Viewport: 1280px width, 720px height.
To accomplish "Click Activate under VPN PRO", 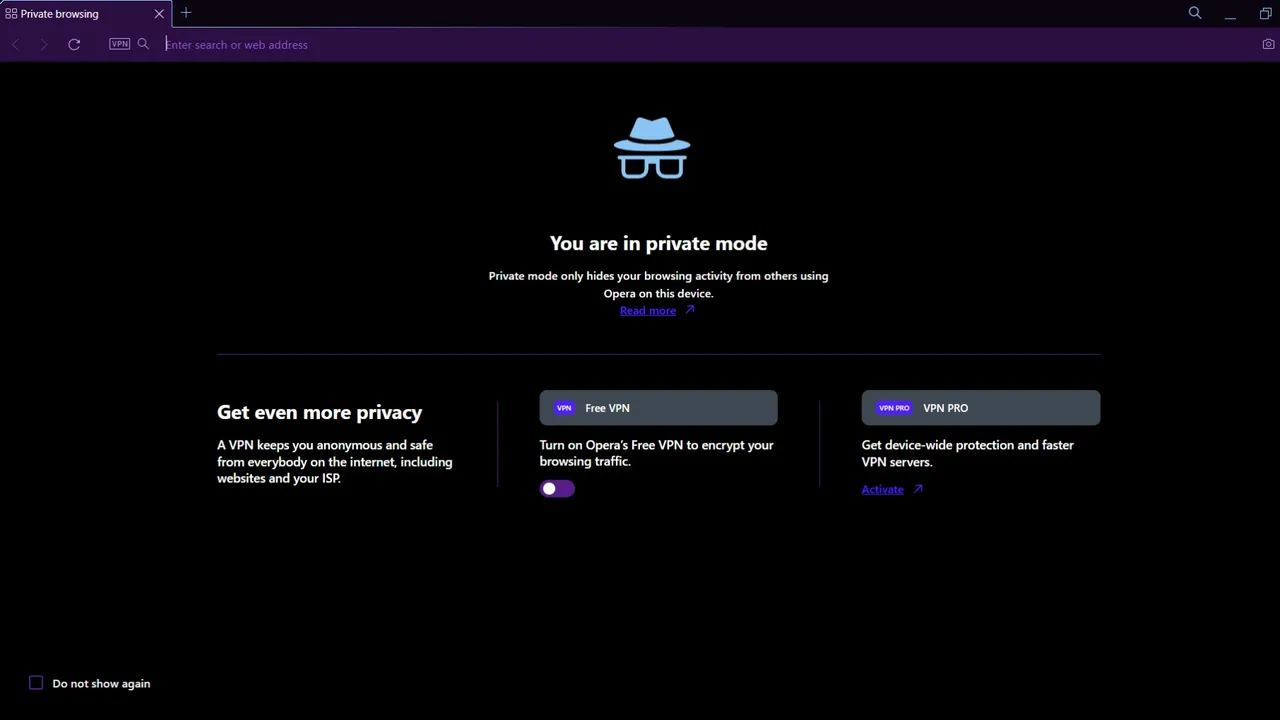I will pos(883,489).
